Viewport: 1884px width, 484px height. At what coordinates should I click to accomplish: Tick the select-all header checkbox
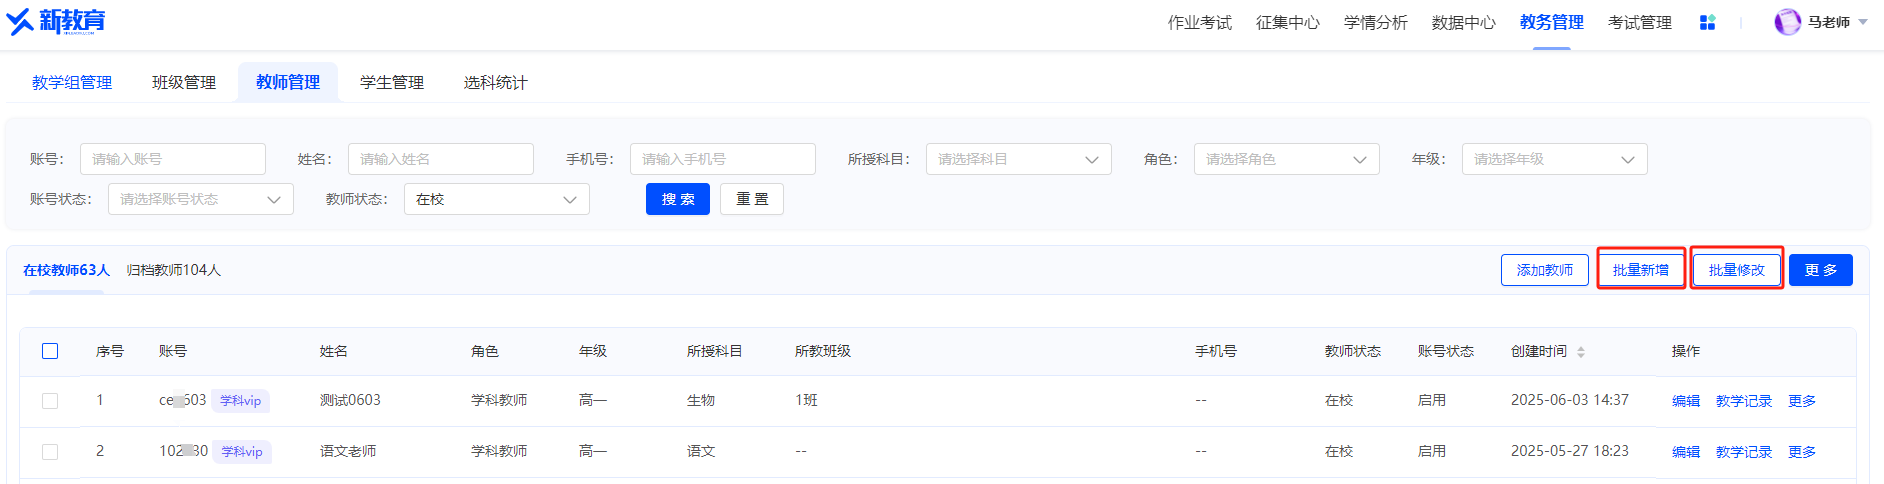(50, 351)
